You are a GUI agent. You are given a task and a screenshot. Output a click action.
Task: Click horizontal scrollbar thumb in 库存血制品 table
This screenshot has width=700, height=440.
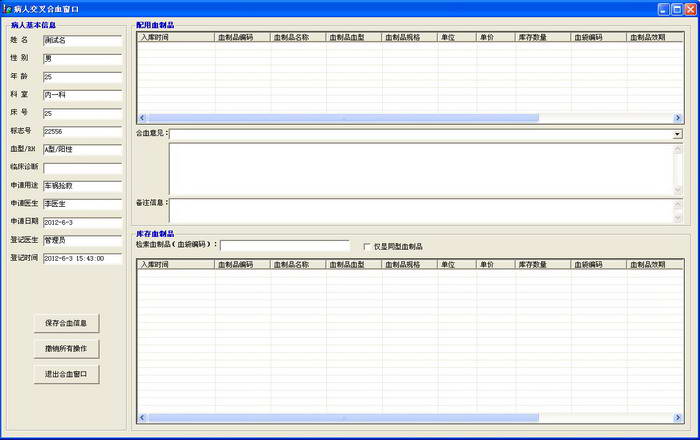pos(343,418)
